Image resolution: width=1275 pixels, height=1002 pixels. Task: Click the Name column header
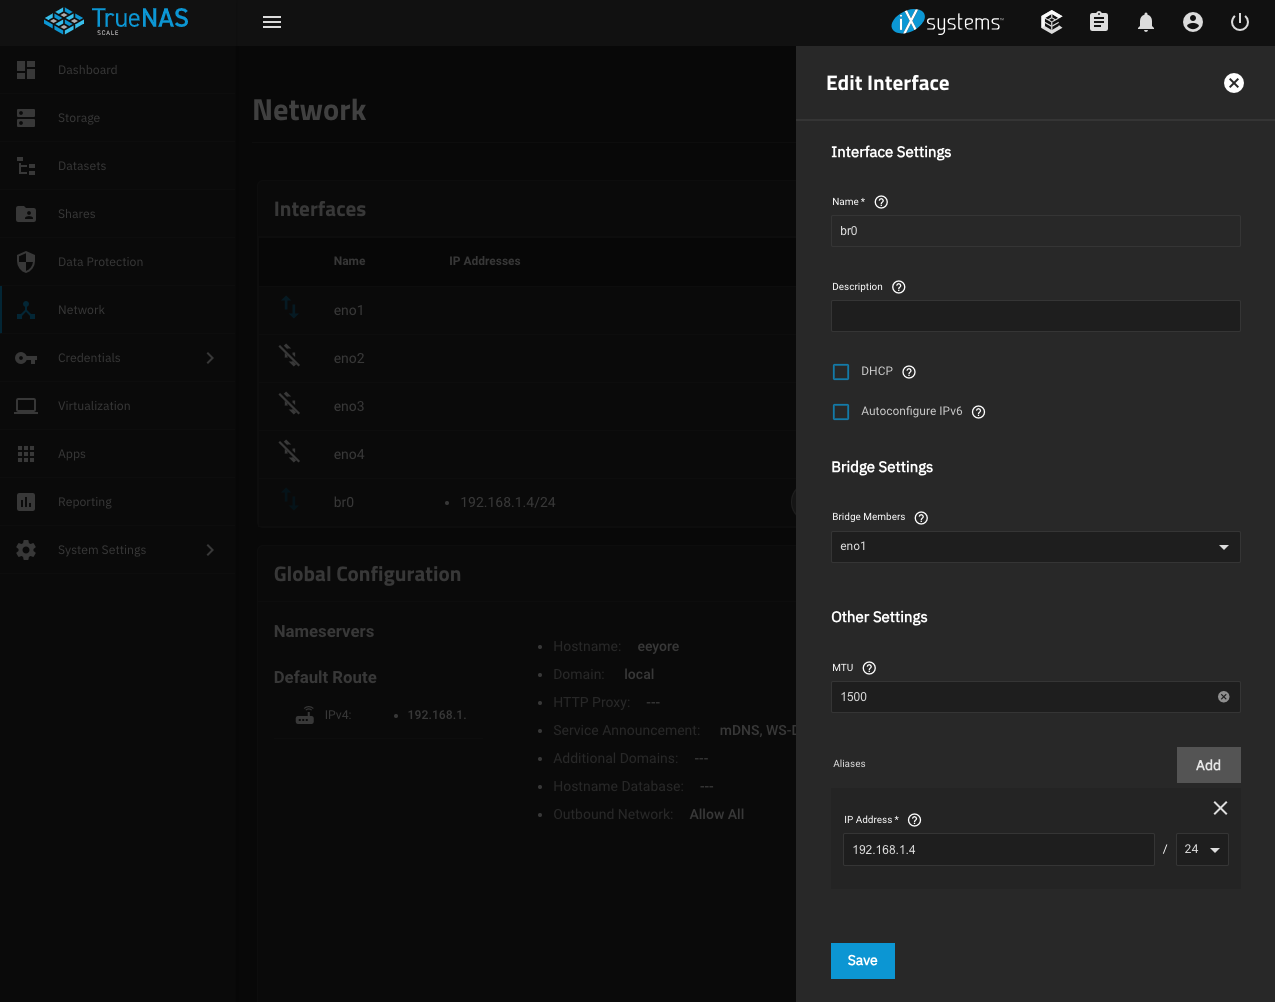pos(349,261)
